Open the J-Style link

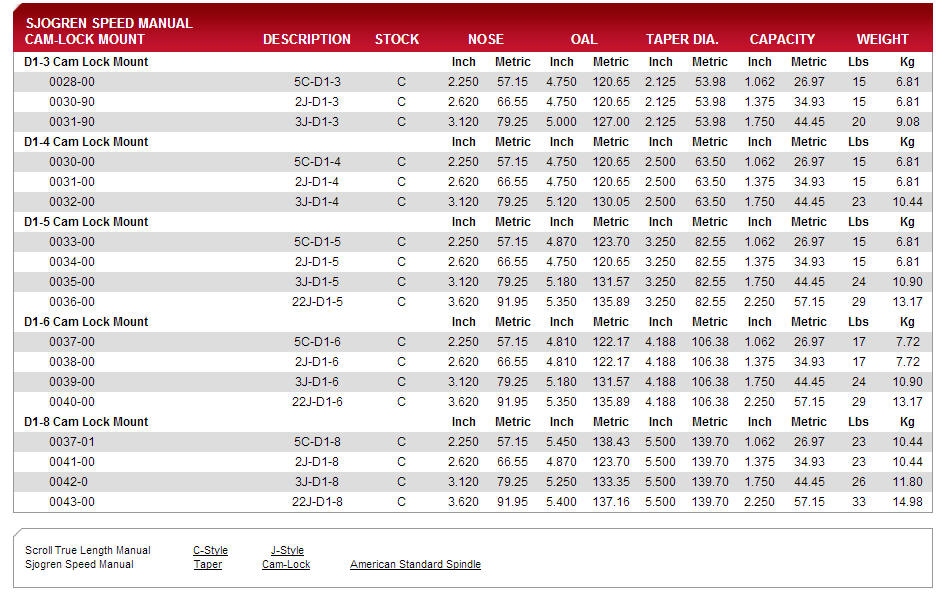click(x=287, y=550)
